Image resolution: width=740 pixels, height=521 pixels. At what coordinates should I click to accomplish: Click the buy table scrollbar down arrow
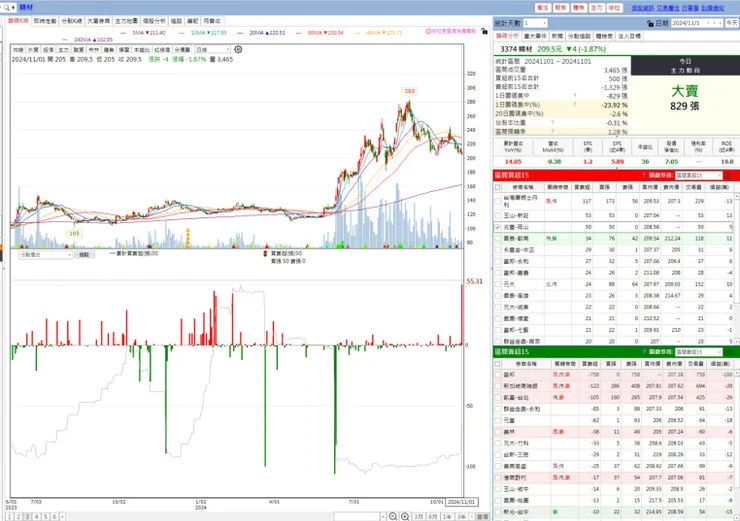(x=736, y=341)
